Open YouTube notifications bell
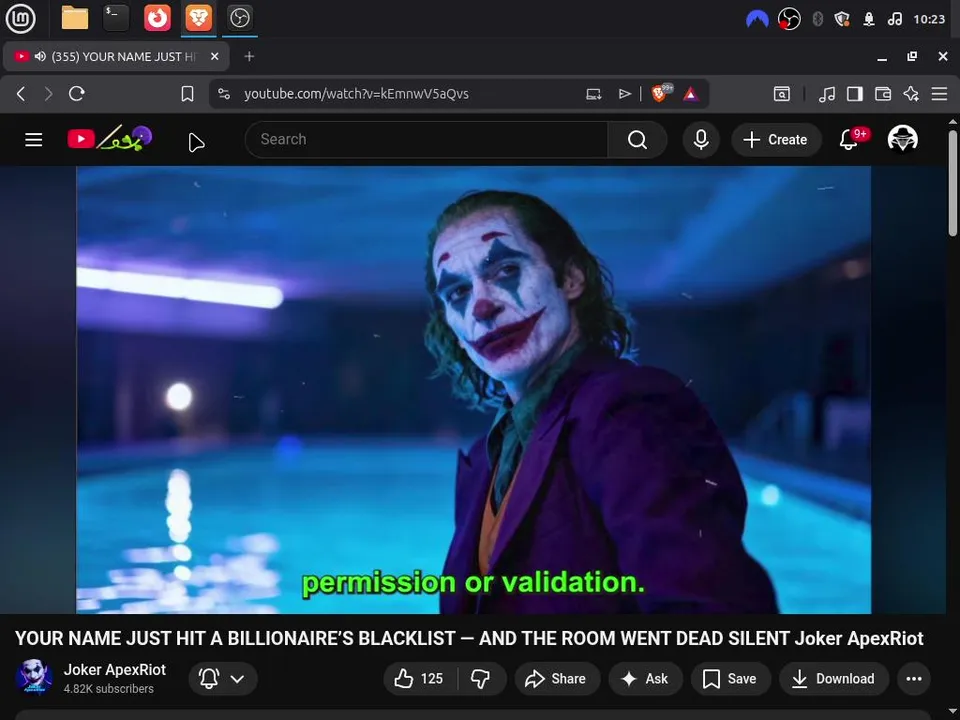Screen dimensions: 960x720 click(x=850, y=140)
